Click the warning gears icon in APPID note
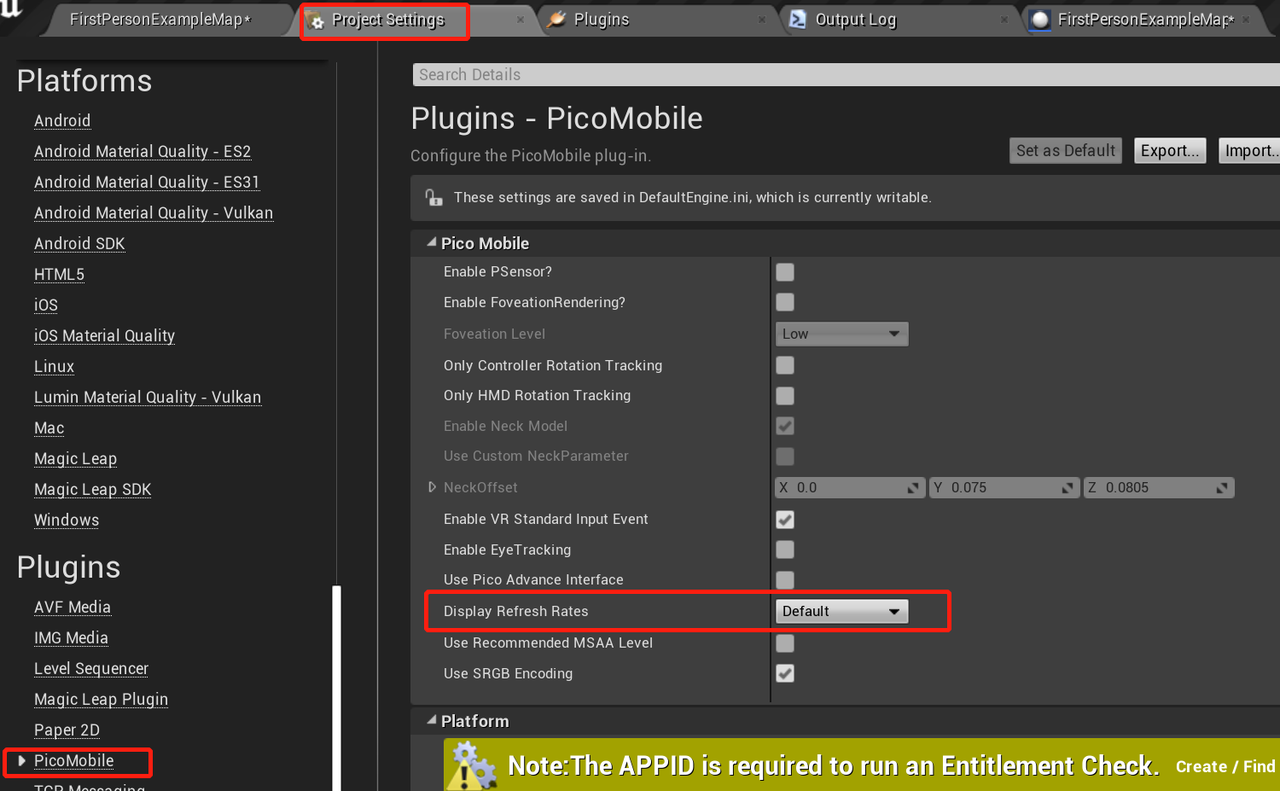The height and width of the screenshot is (791, 1280). (473, 766)
